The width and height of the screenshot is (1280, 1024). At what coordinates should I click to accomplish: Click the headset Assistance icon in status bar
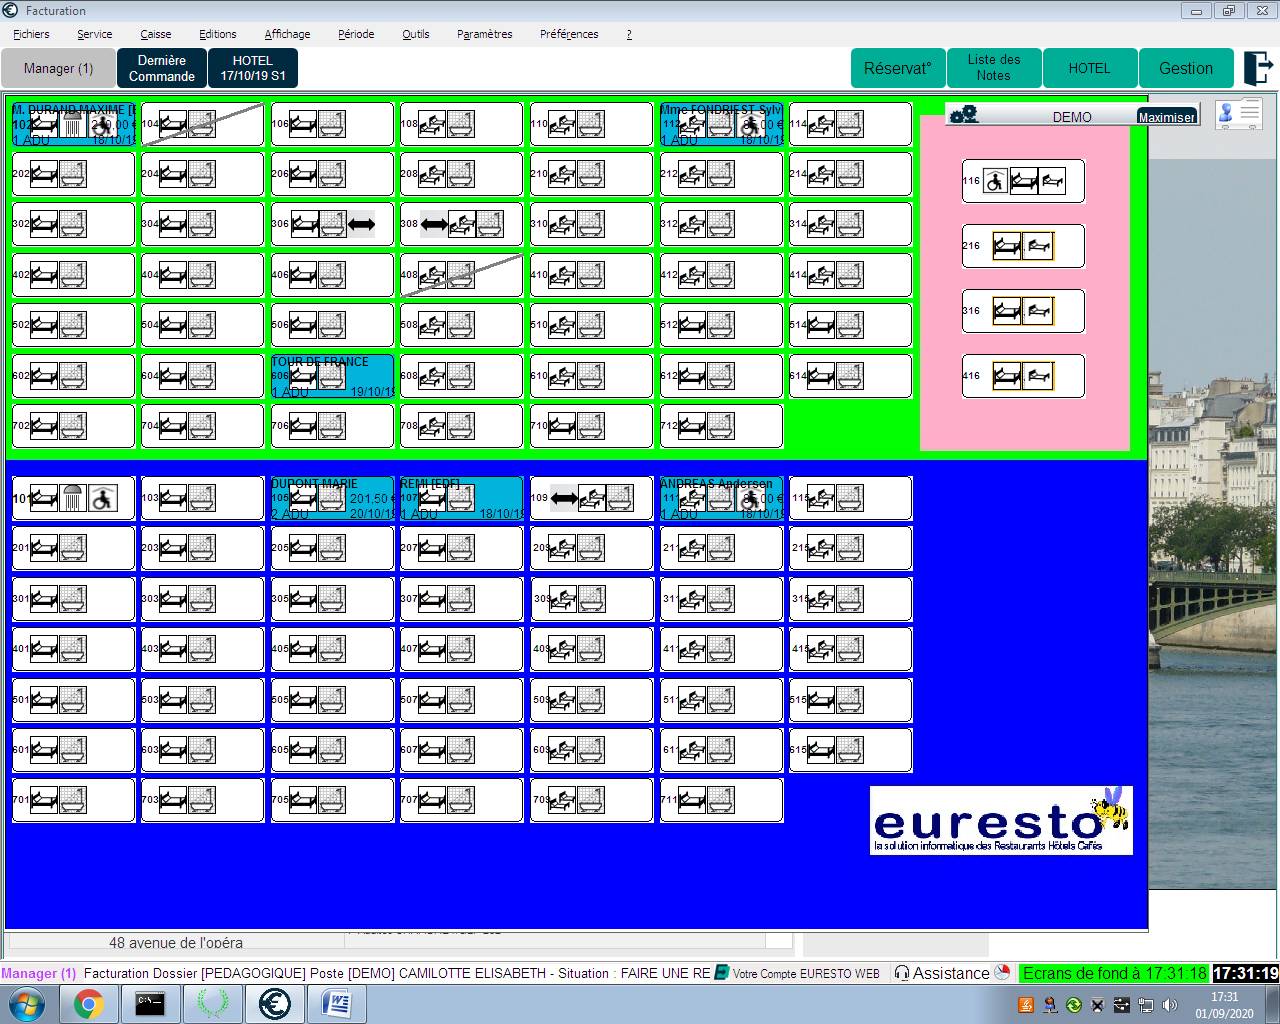tap(902, 973)
